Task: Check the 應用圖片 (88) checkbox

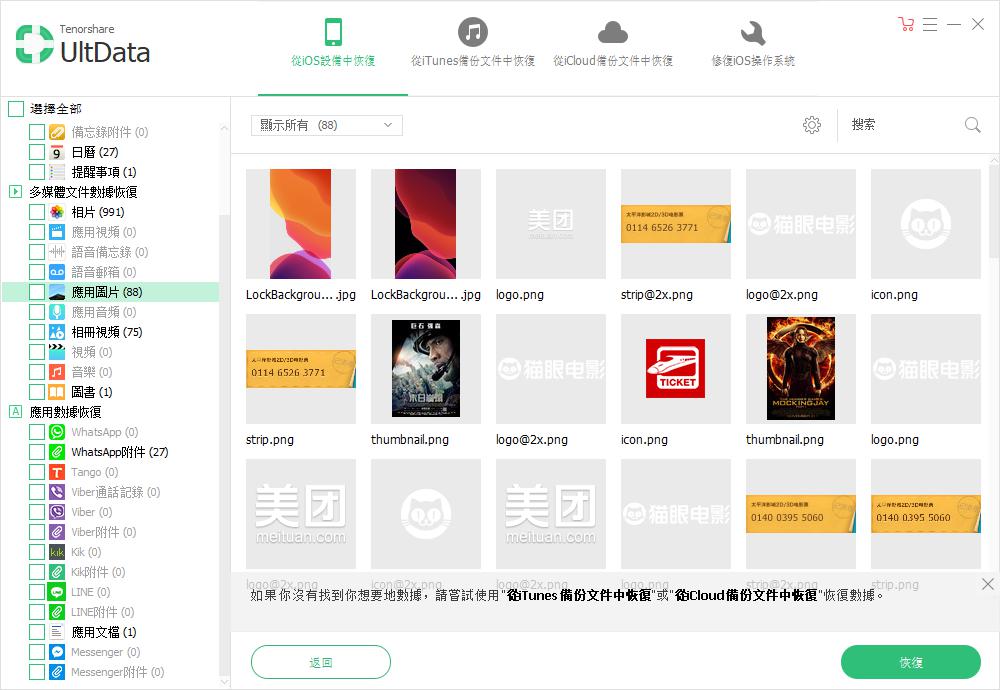Action: coord(37,292)
